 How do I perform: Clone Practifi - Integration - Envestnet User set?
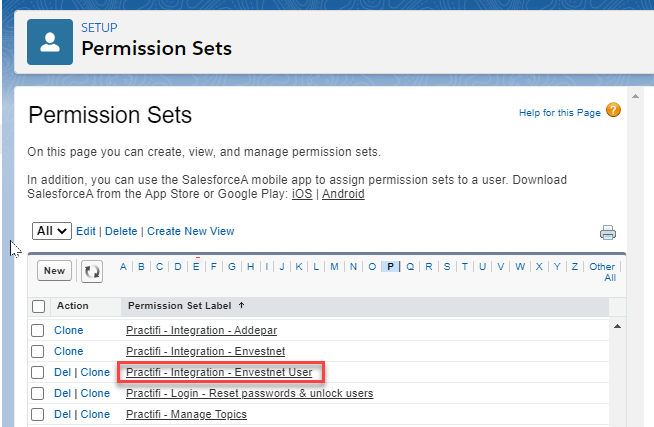click(95, 372)
